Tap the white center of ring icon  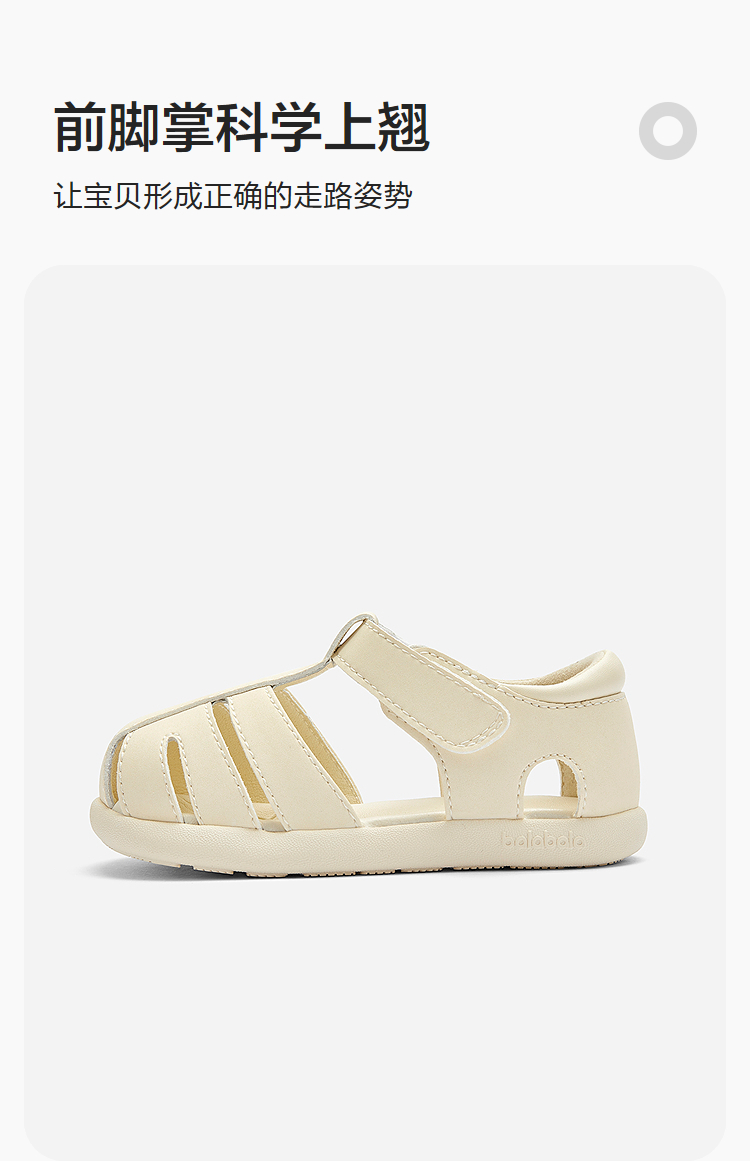coord(668,131)
